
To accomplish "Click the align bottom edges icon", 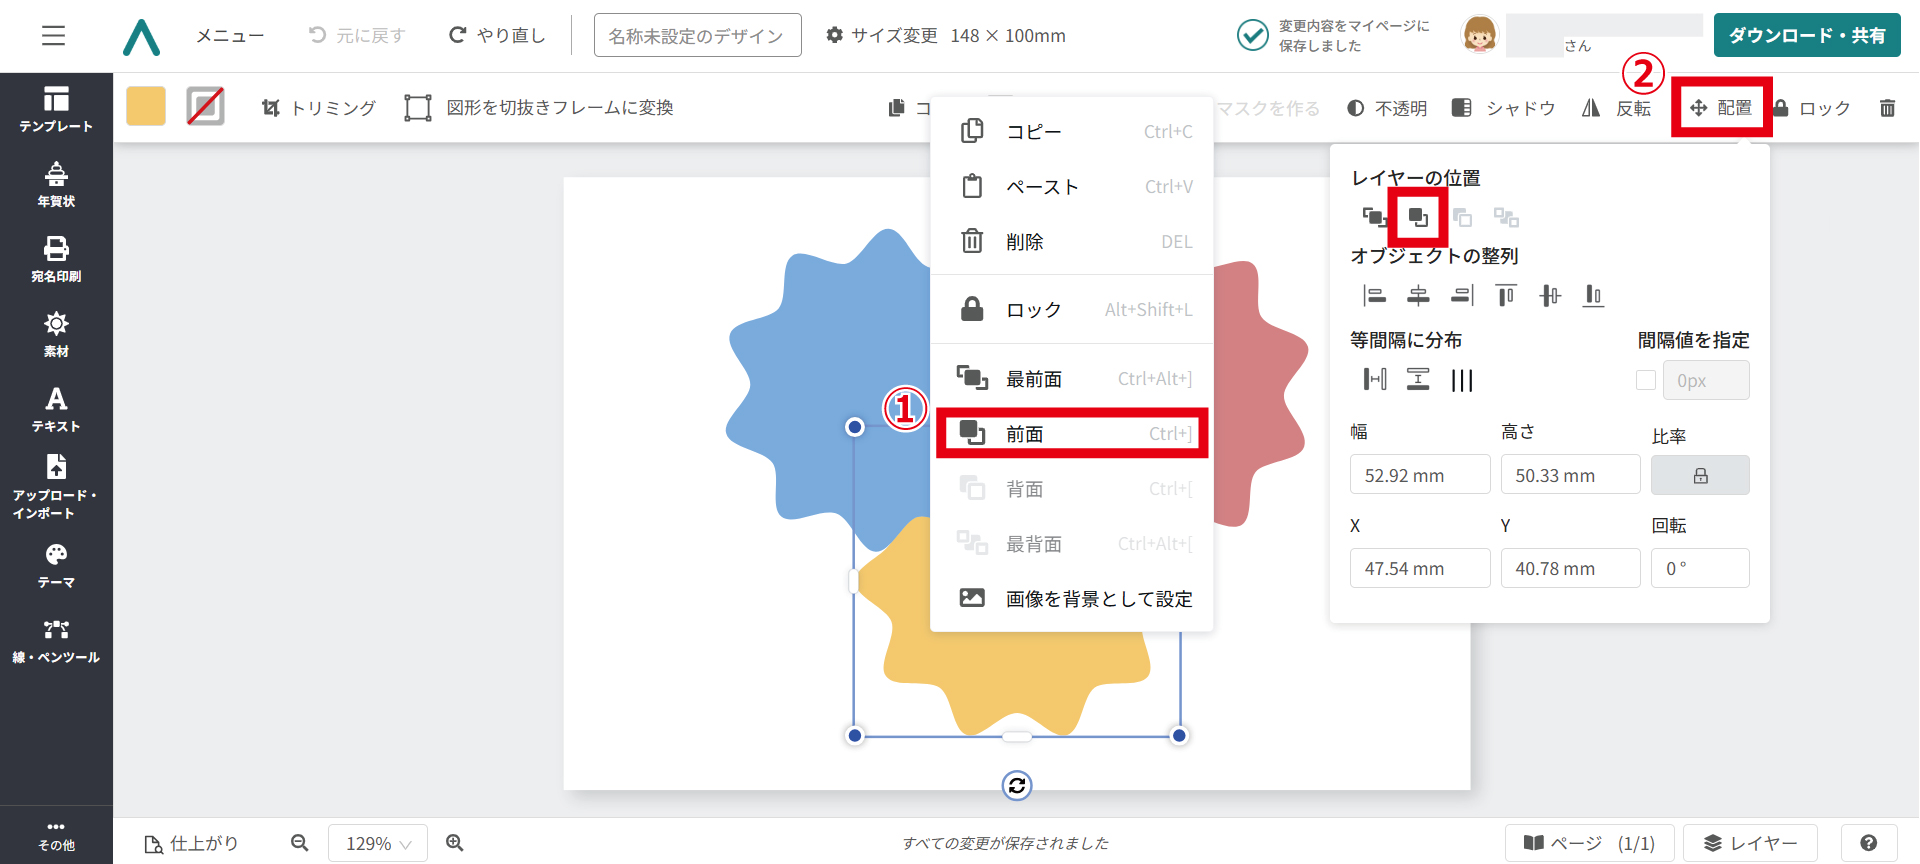I will [x=1593, y=295].
